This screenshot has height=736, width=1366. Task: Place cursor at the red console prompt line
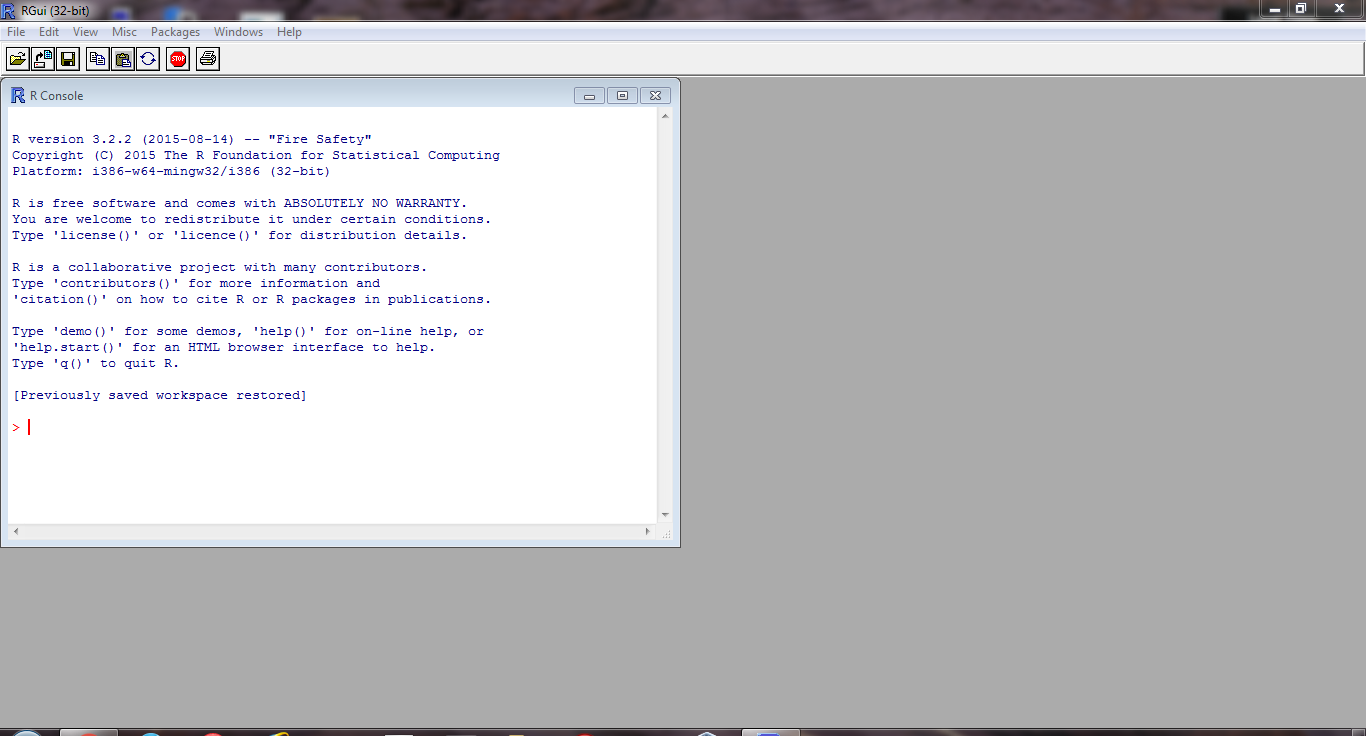coord(332,427)
